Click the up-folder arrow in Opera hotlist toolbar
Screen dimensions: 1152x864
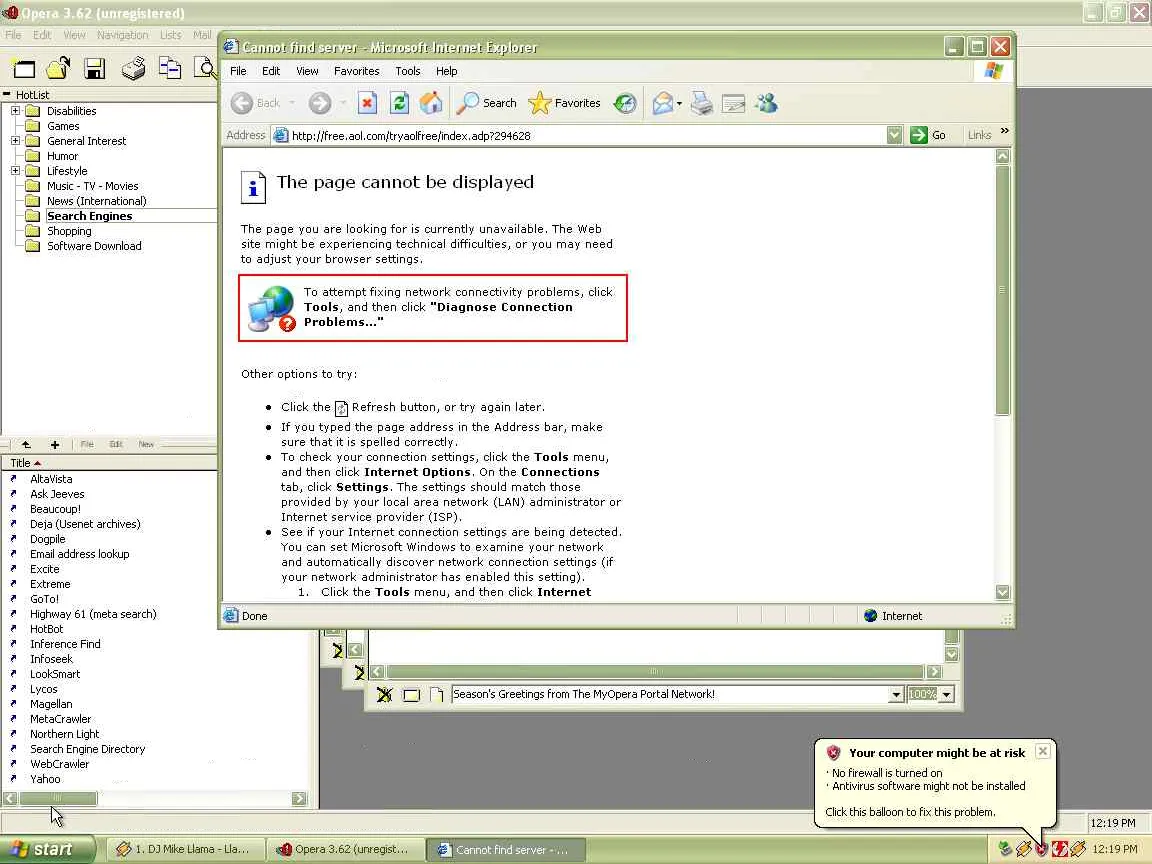[26, 444]
